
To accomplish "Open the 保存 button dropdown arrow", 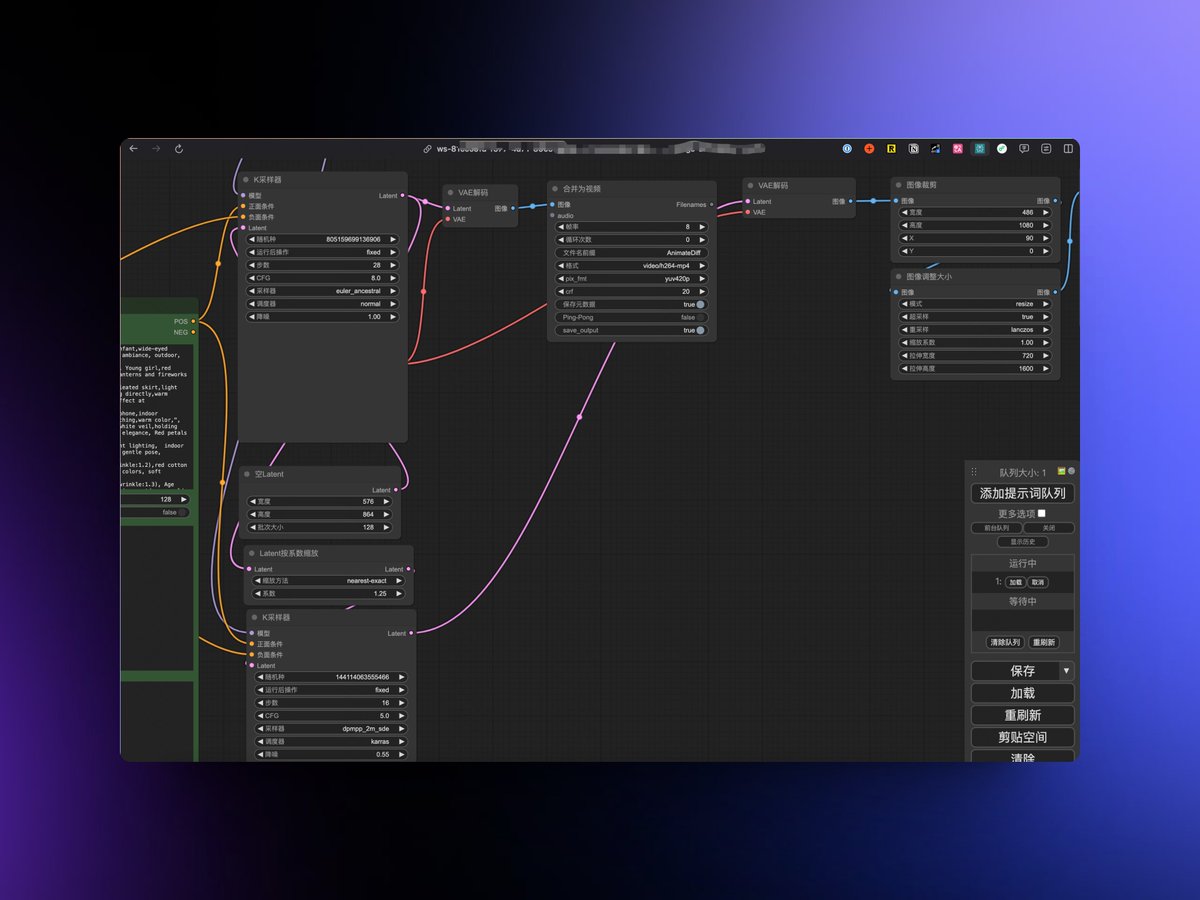I will [x=1068, y=670].
